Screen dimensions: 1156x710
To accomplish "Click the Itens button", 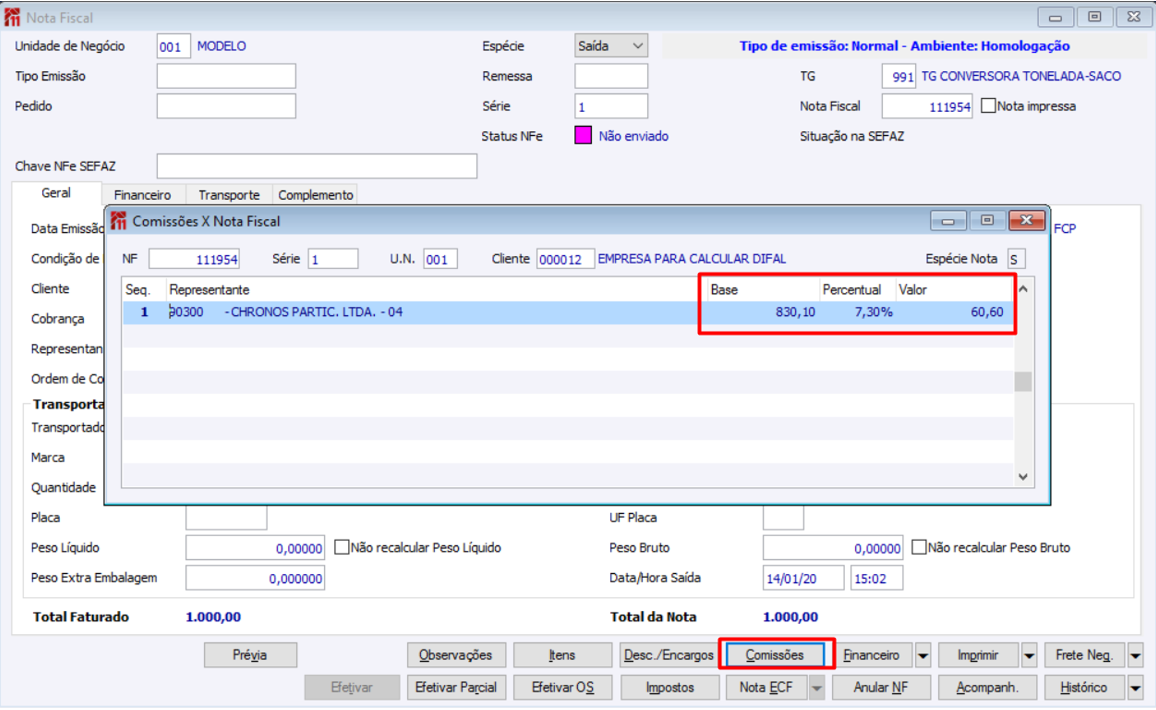I will coord(563,655).
